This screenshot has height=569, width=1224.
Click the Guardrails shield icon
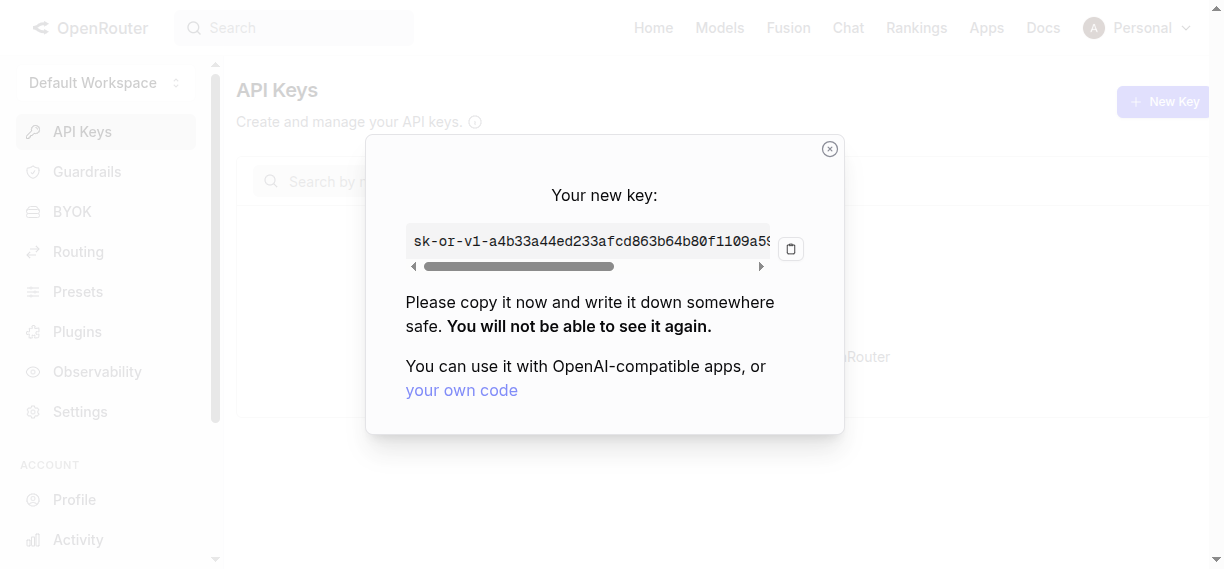(x=33, y=172)
